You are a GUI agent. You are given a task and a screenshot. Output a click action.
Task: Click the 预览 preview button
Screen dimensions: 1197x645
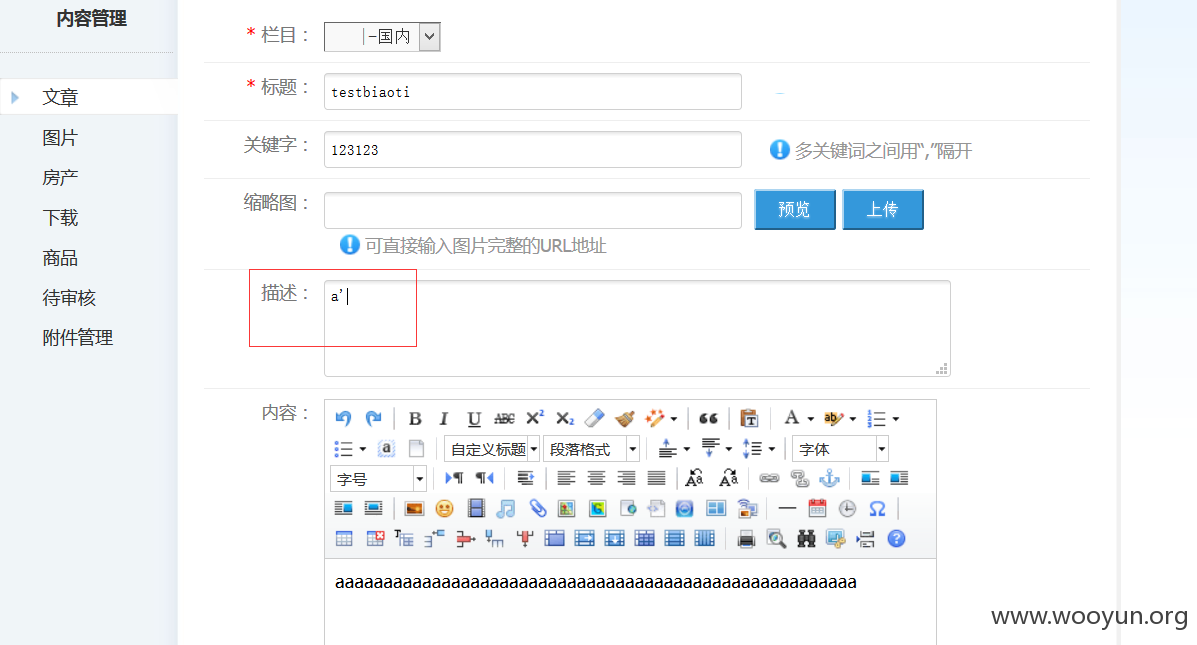point(795,209)
